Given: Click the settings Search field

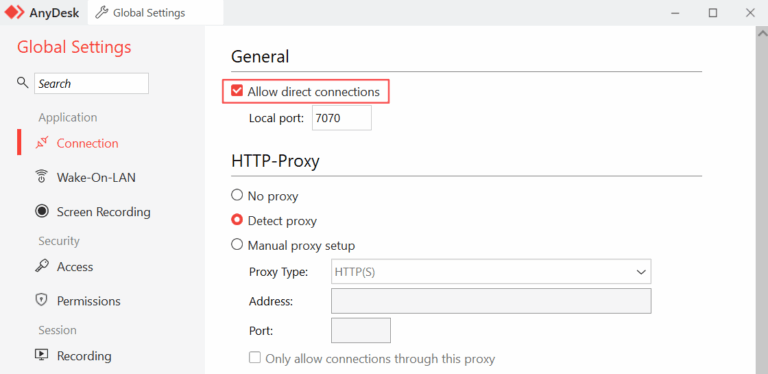Looking at the screenshot, I should click(91, 83).
